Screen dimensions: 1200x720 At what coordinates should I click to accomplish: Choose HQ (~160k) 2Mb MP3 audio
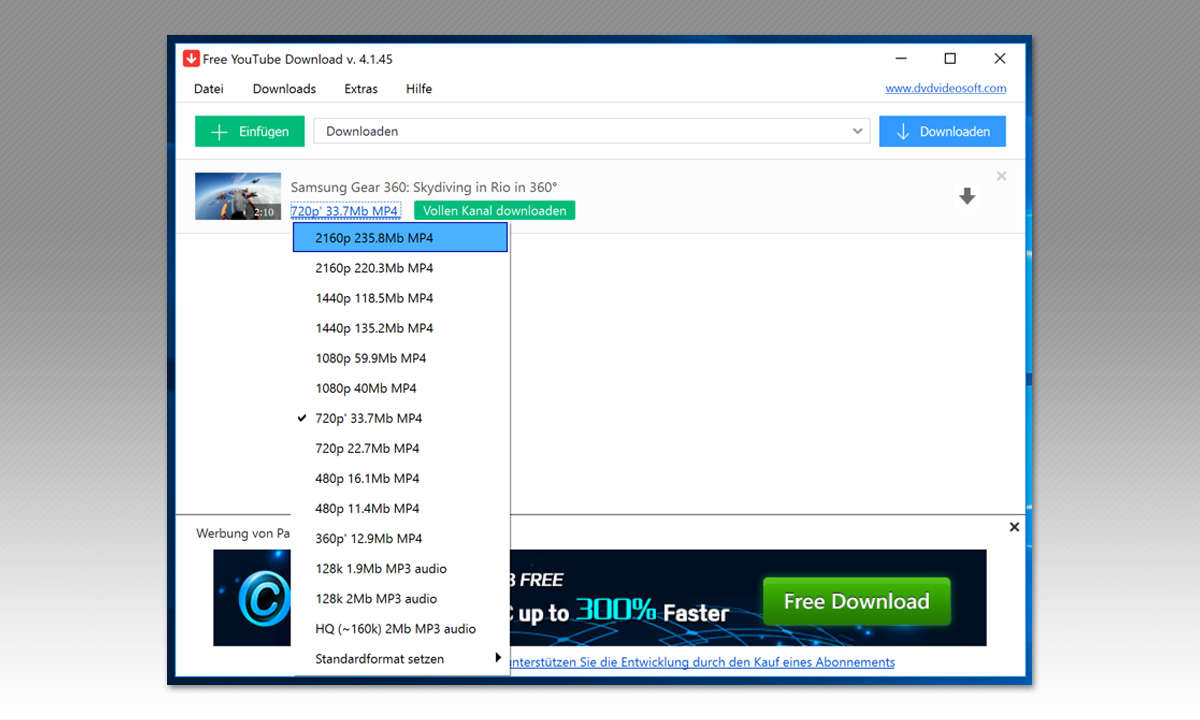[x=401, y=628]
